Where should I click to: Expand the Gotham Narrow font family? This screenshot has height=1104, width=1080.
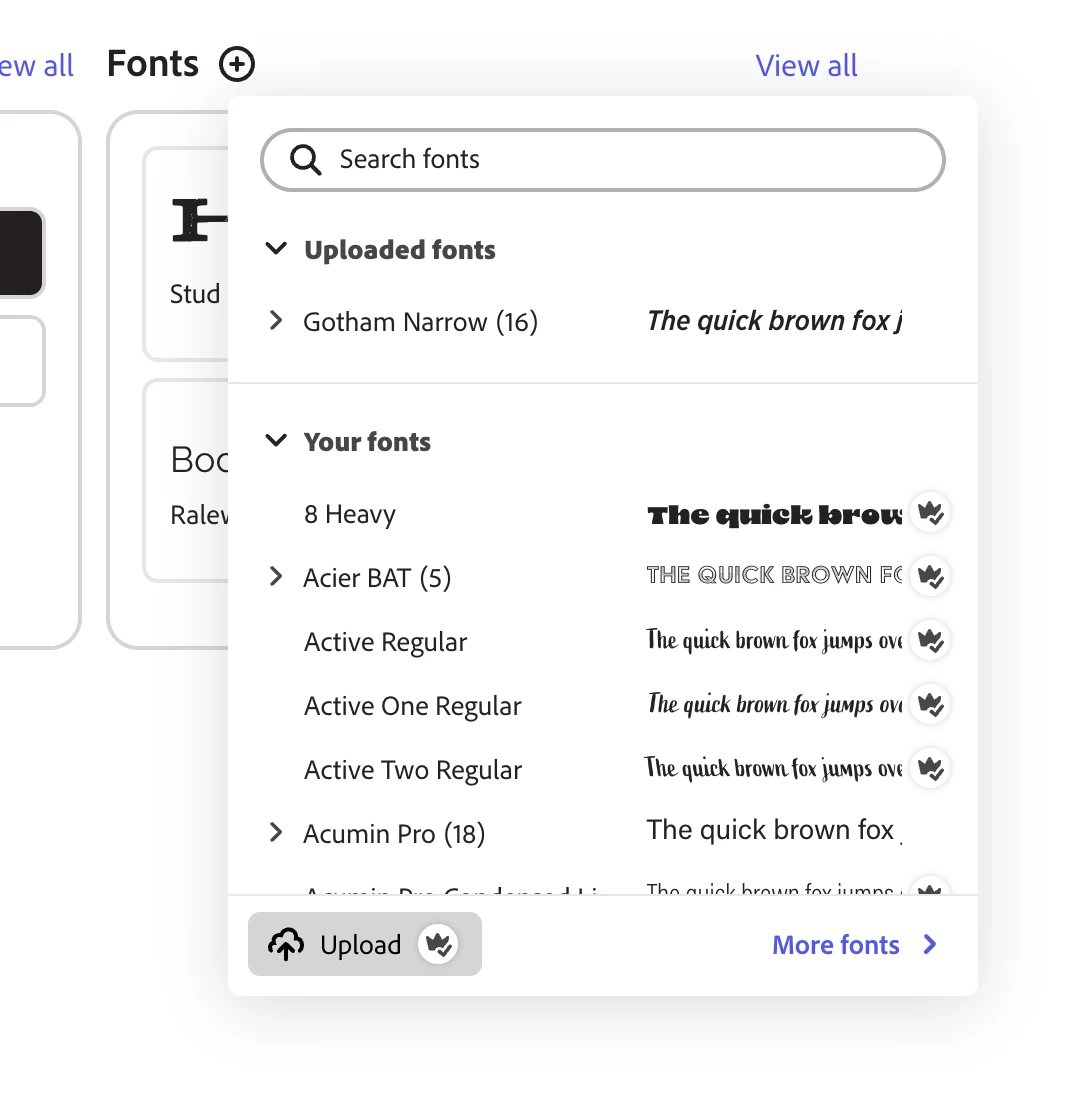[276, 321]
